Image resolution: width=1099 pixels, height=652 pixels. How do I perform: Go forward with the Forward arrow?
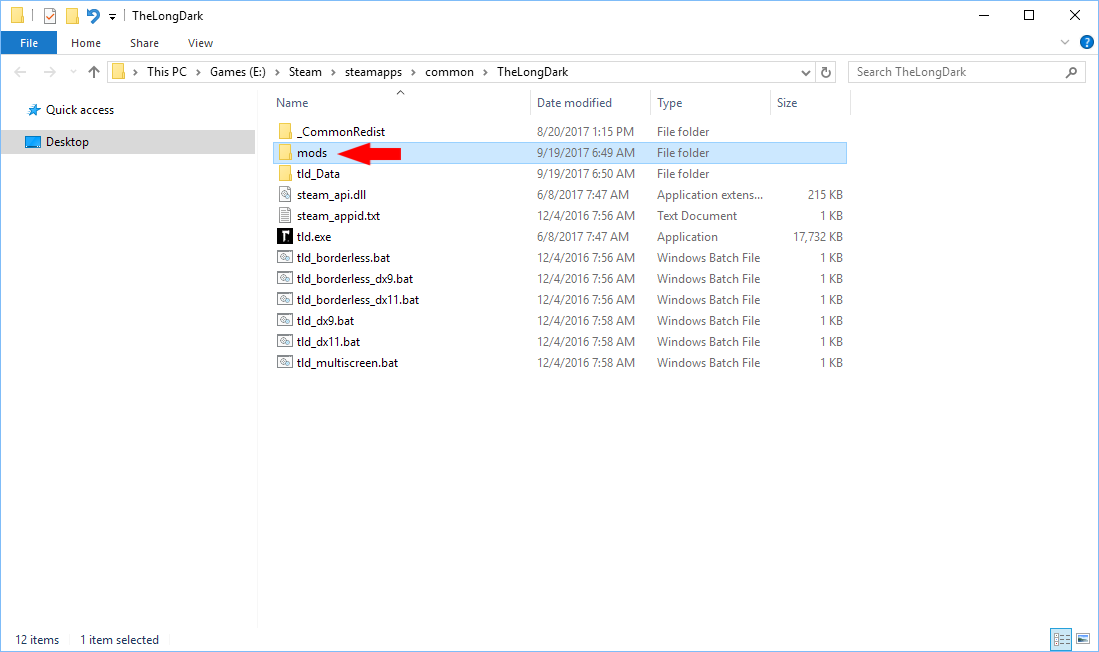click(x=49, y=72)
